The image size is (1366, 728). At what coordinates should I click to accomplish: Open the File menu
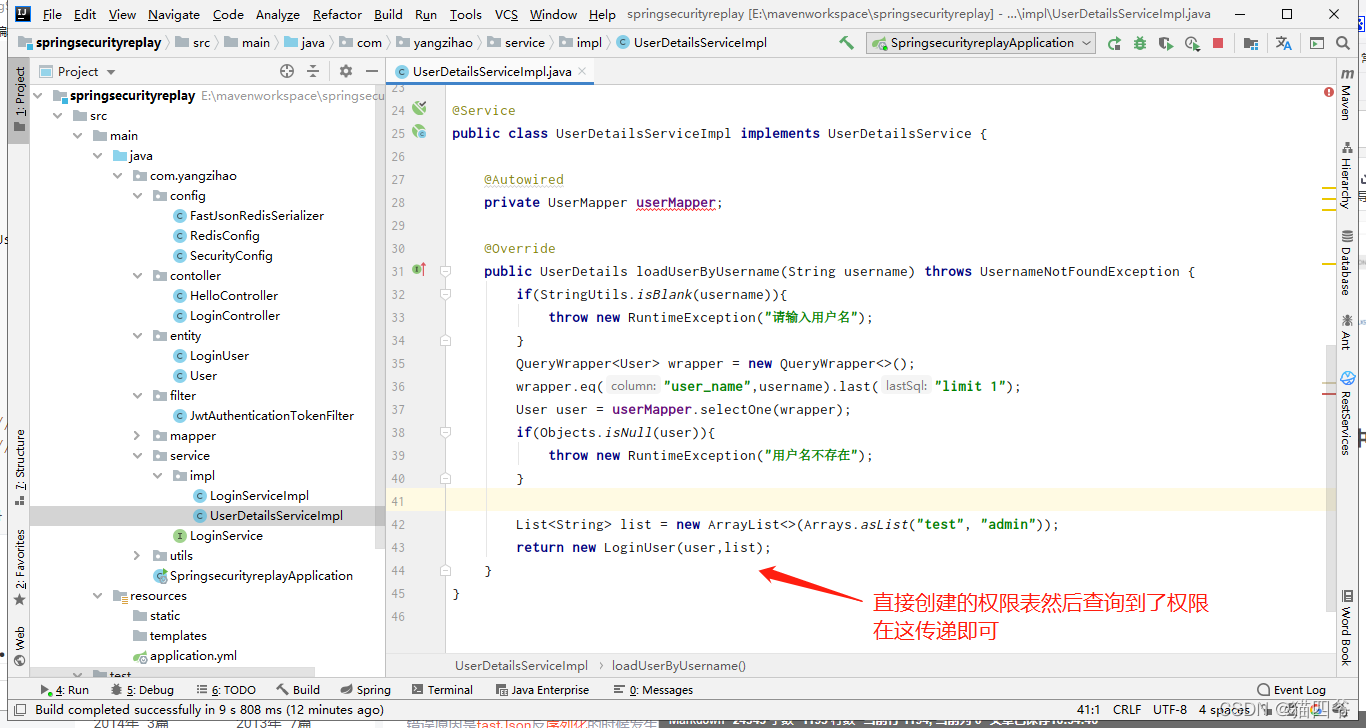click(52, 14)
